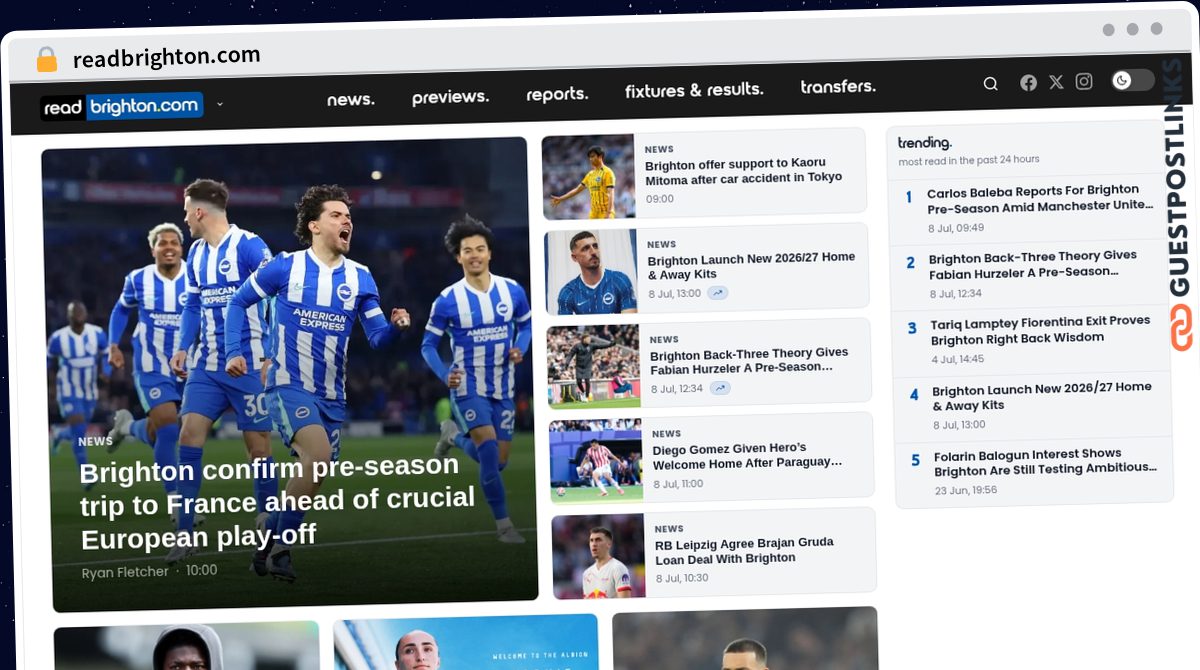Click the new kits article thumbnail
This screenshot has height=670, width=1200.
tap(591, 272)
